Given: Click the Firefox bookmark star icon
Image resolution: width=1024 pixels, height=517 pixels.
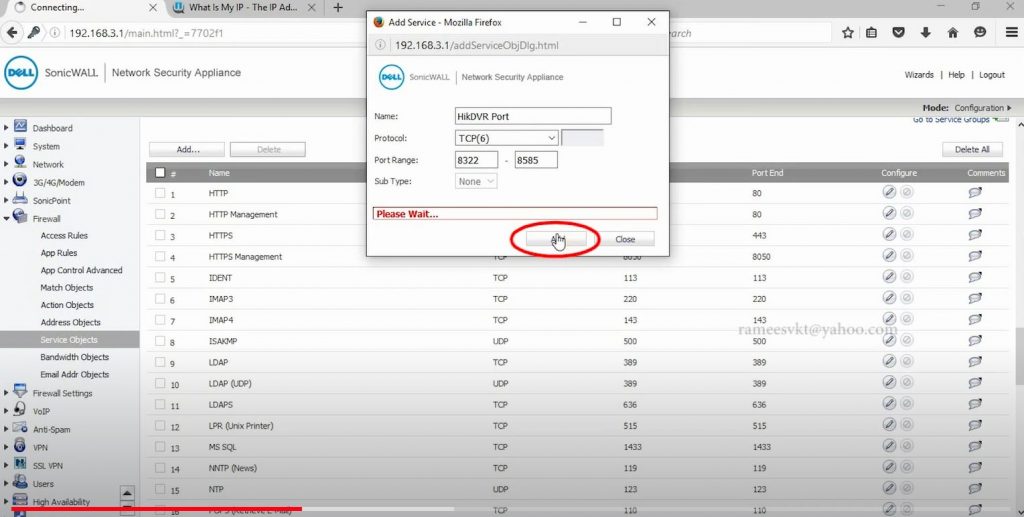Looking at the screenshot, I should click(x=848, y=33).
